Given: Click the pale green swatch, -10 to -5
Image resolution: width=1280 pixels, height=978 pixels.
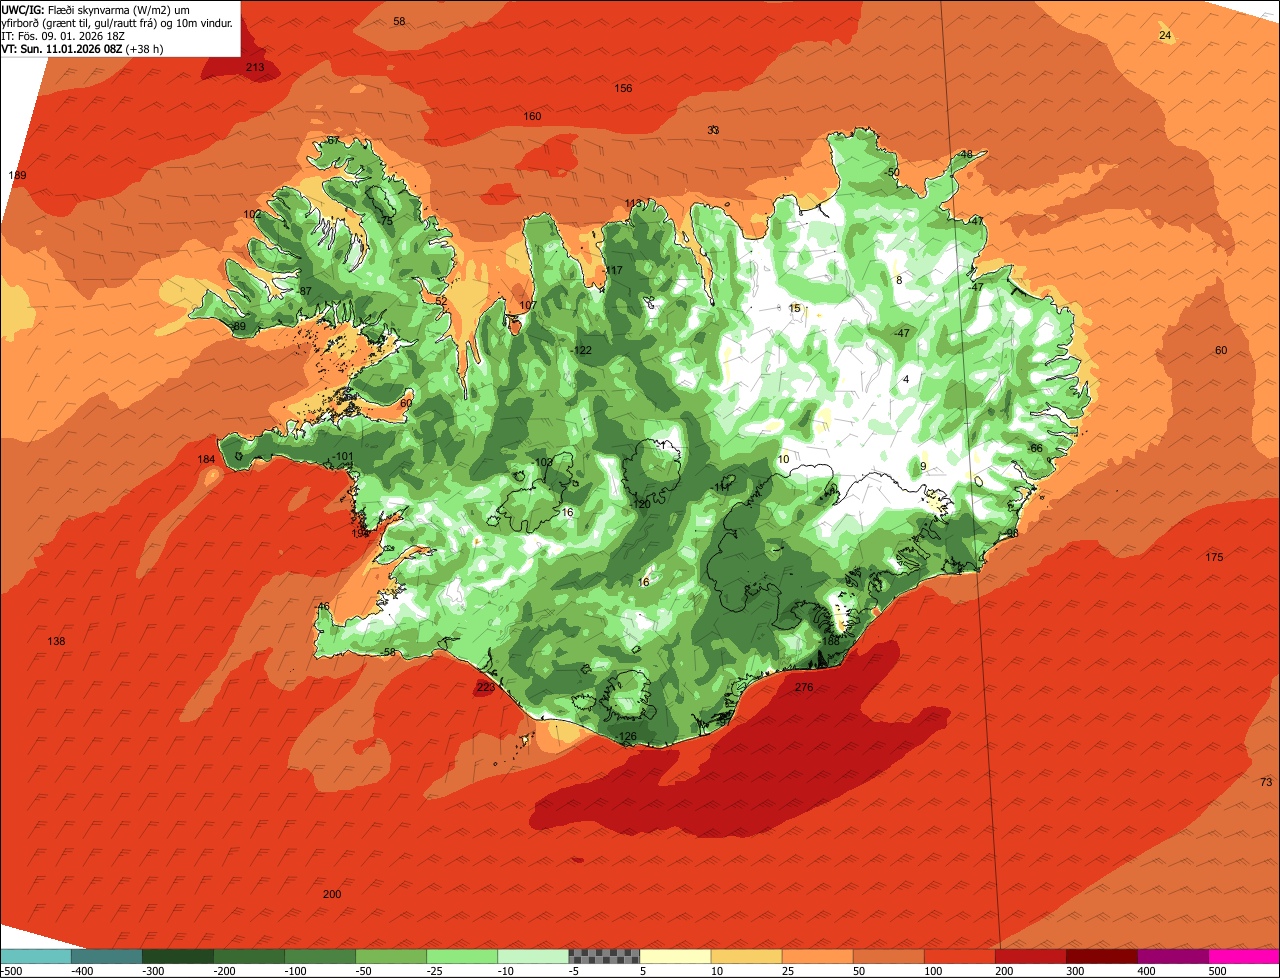Looking at the screenshot, I should coord(532,956).
